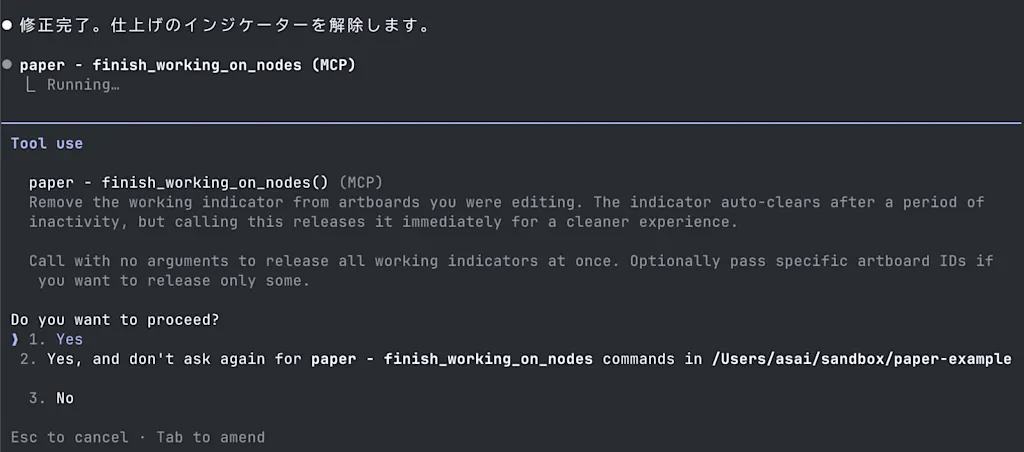Click the "Call with no arguments" description paragraph
This screenshot has width=1024, height=452.
(511, 270)
